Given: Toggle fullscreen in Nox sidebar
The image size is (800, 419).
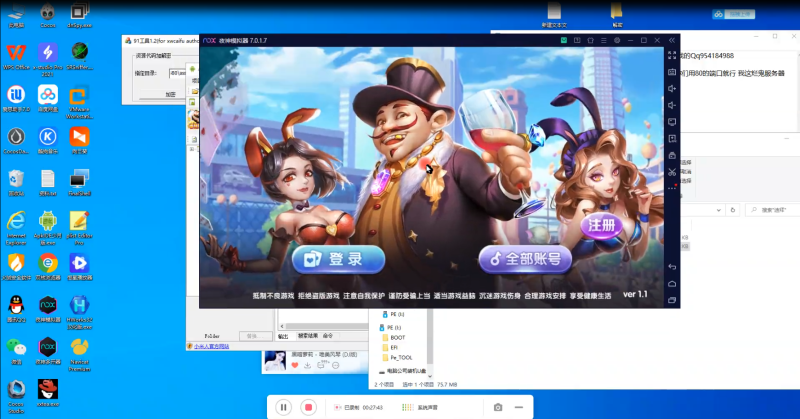Looking at the screenshot, I should (672, 55).
